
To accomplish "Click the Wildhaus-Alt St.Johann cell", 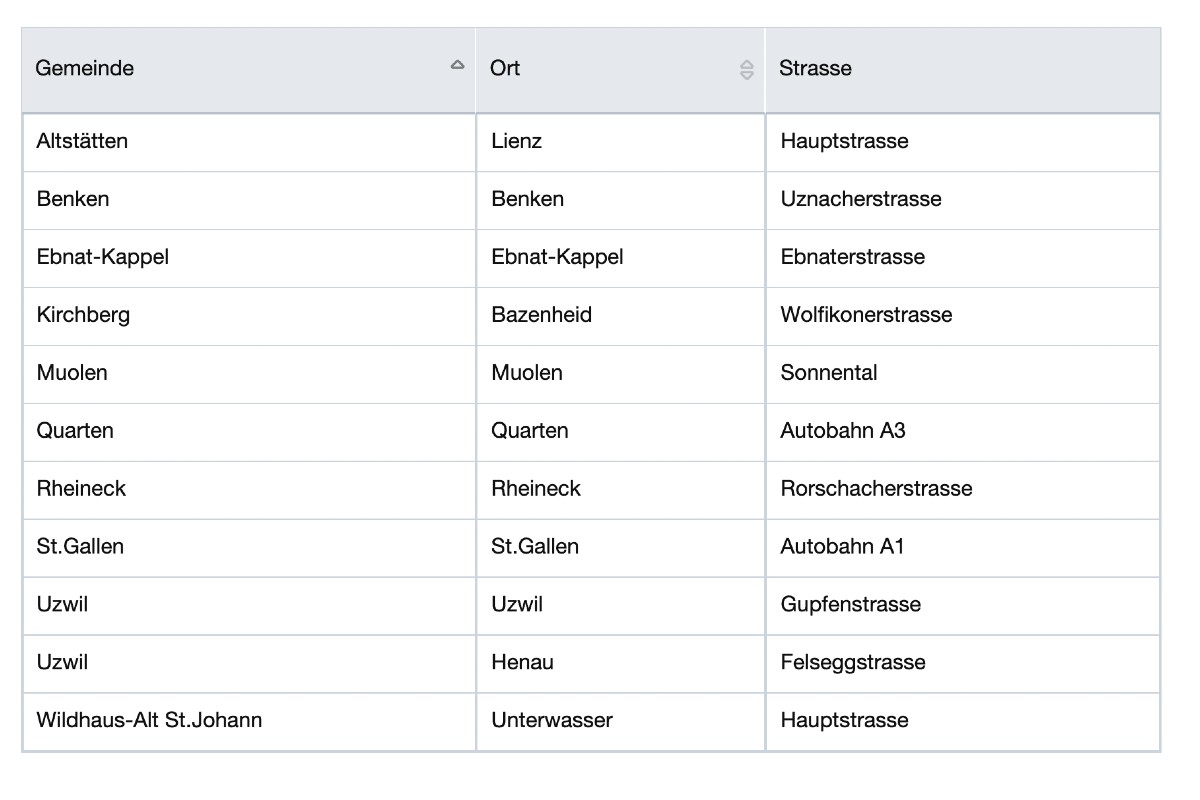I will [x=149, y=721].
